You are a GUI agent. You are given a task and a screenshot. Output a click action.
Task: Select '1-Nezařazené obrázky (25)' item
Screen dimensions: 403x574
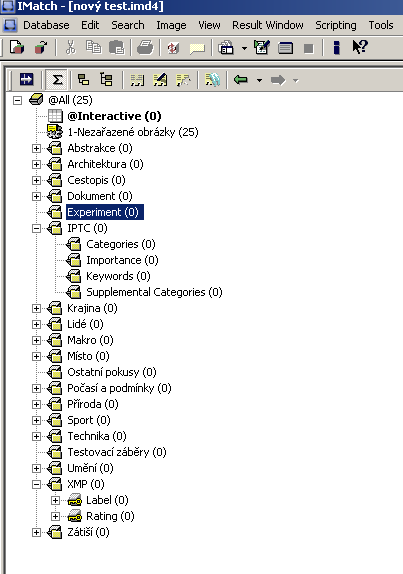pos(133,132)
